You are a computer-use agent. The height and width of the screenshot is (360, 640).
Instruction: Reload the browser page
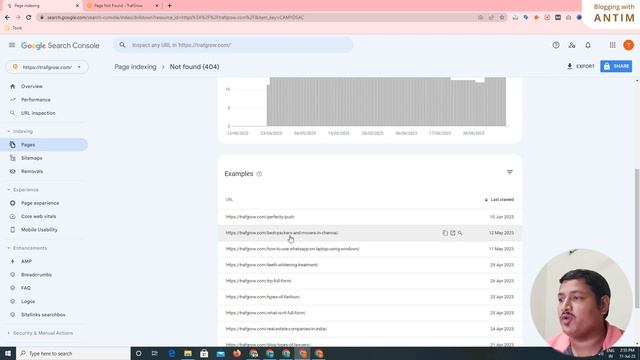pyautogui.click(x=28, y=17)
